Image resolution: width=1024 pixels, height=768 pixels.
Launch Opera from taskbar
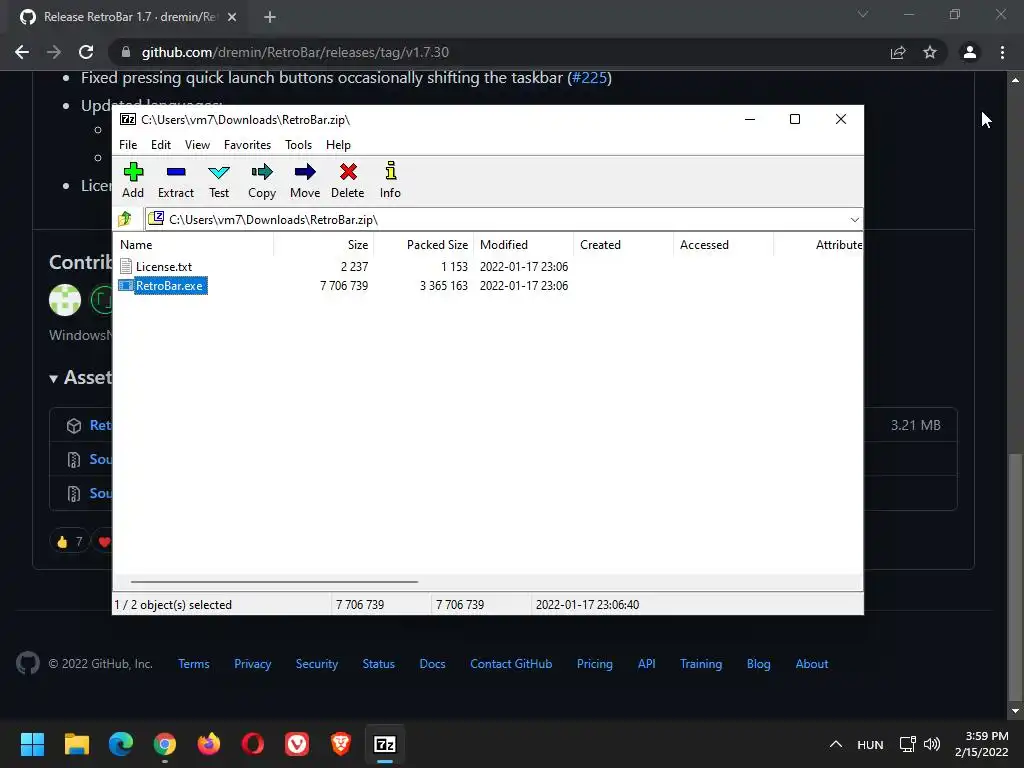(253, 744)
